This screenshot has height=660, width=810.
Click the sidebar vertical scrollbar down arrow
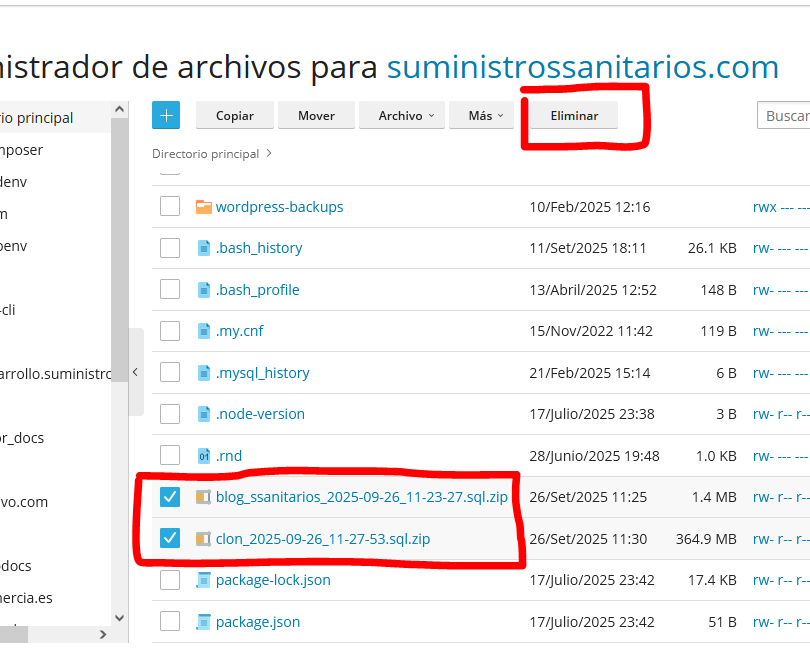pyautogui.click(x=120, y=619)
